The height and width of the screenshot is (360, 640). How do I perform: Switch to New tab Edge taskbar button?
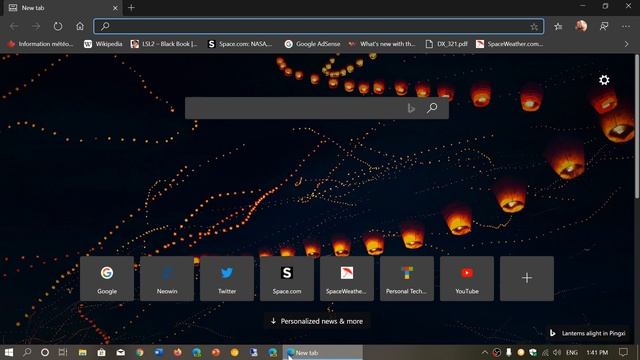click(322, 352)
